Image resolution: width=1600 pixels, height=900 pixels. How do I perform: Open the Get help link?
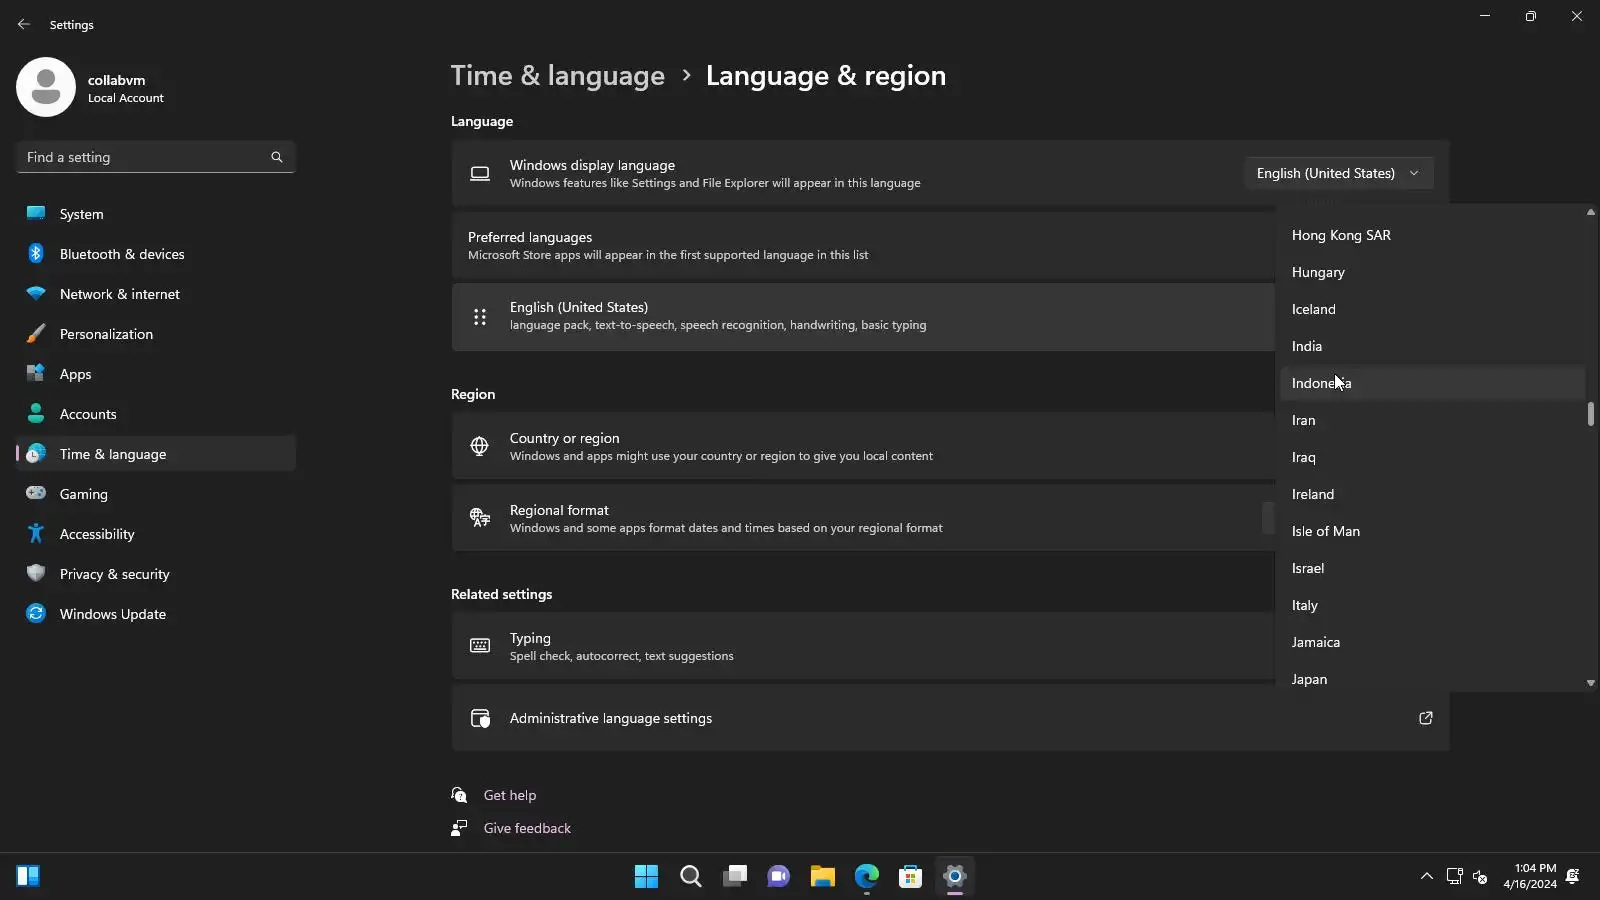510,795
